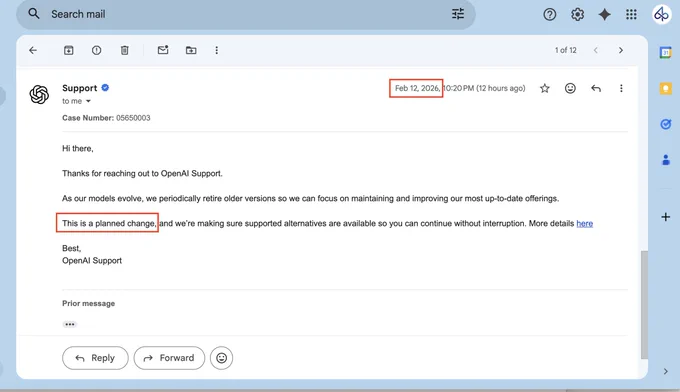Open message More options three dots
The image size is (680, 392).
(x=621, y=88)
